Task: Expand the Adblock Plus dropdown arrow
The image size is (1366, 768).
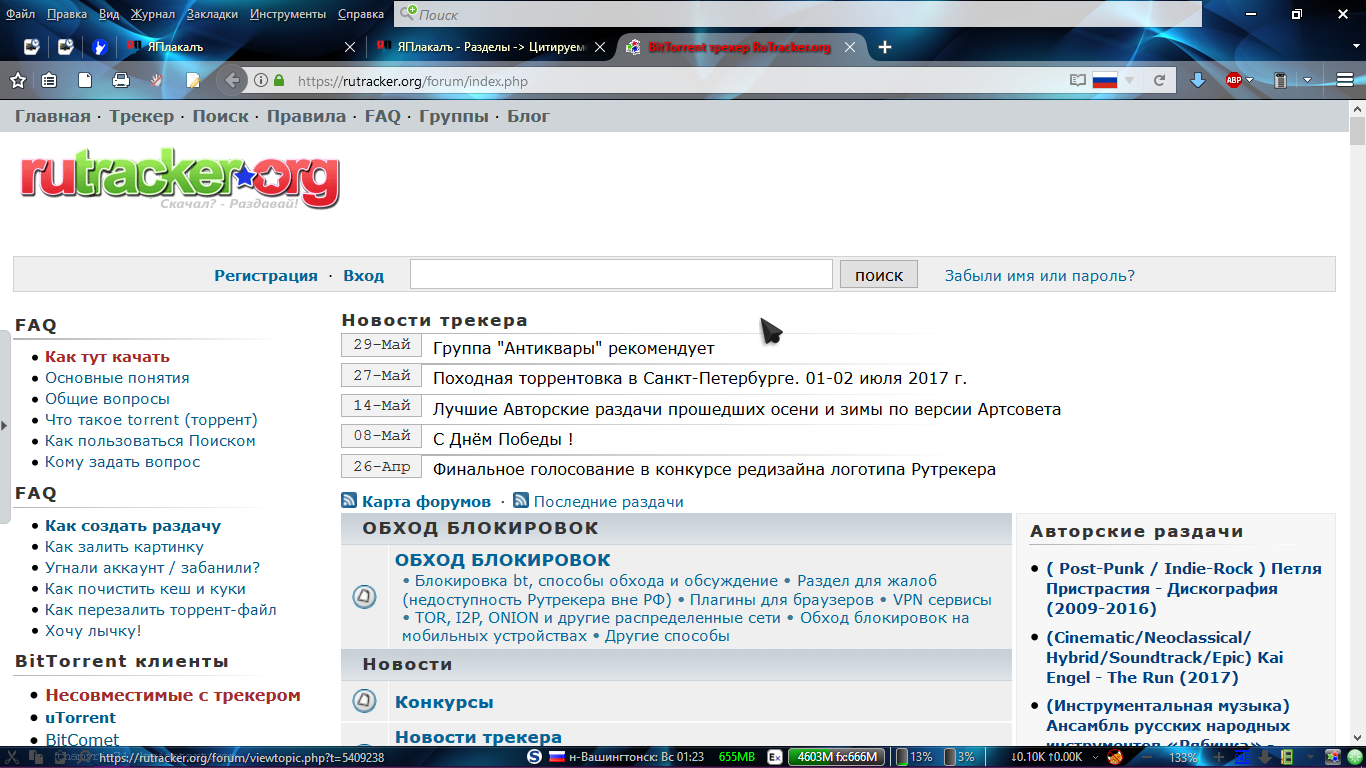Action: click(1252, 80)
